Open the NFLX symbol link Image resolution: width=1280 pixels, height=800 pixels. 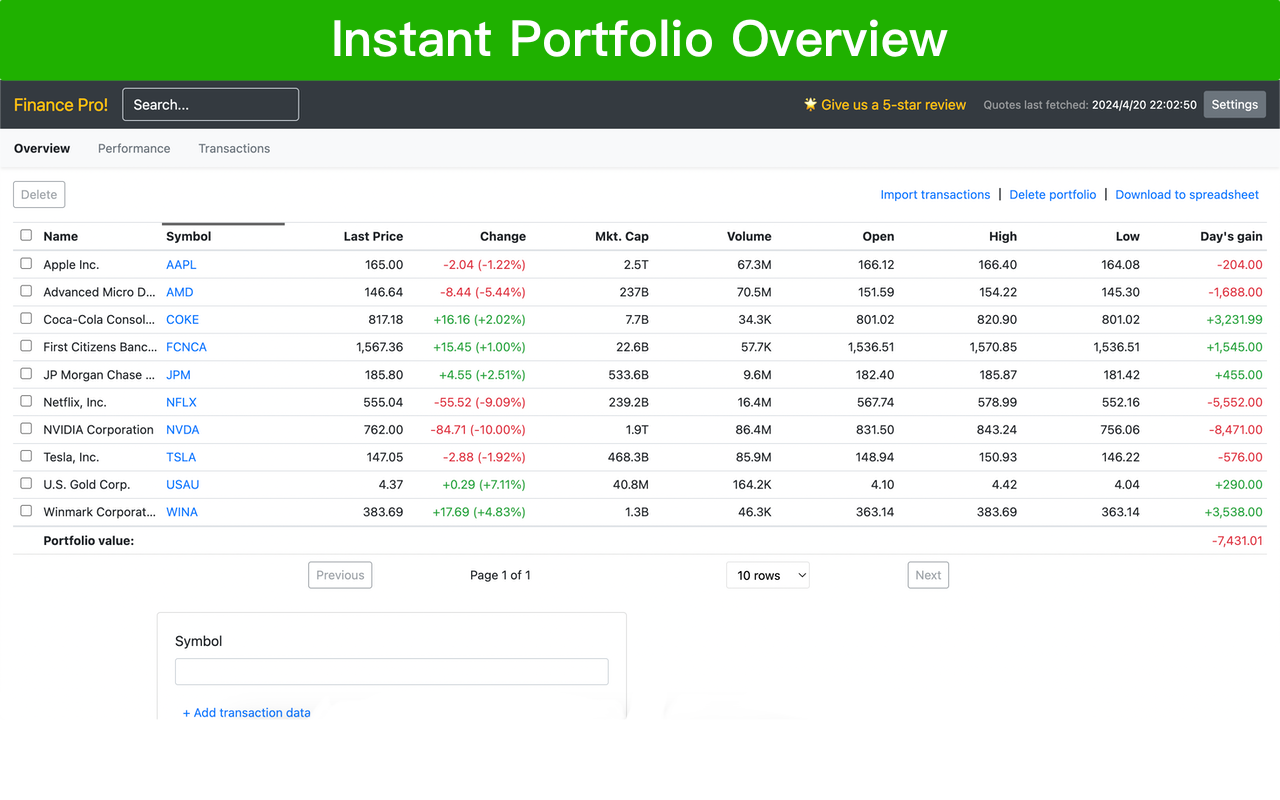182,402
